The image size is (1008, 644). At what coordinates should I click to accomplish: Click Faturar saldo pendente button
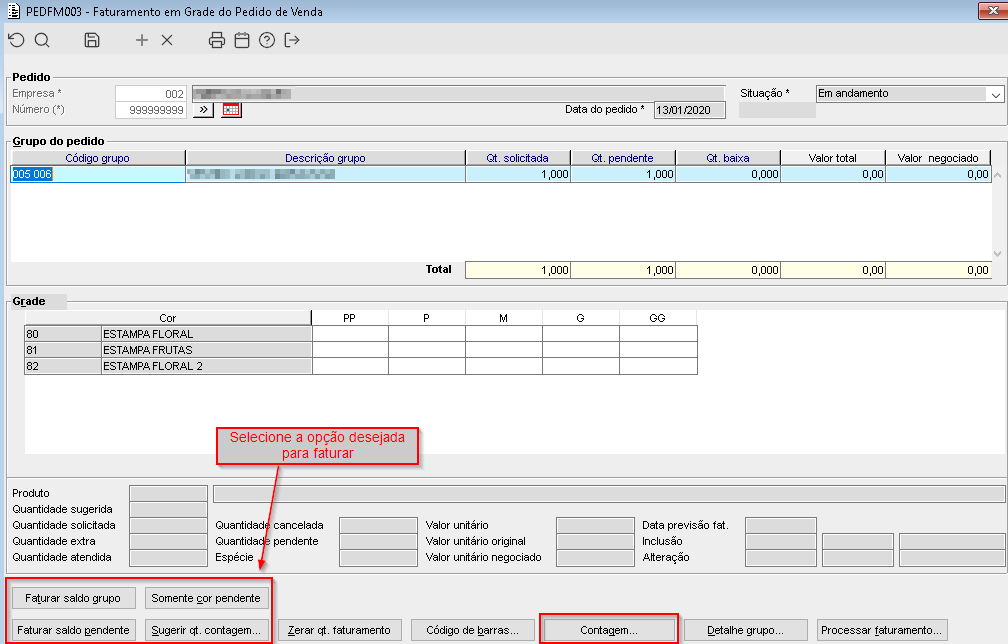[73, 631]
